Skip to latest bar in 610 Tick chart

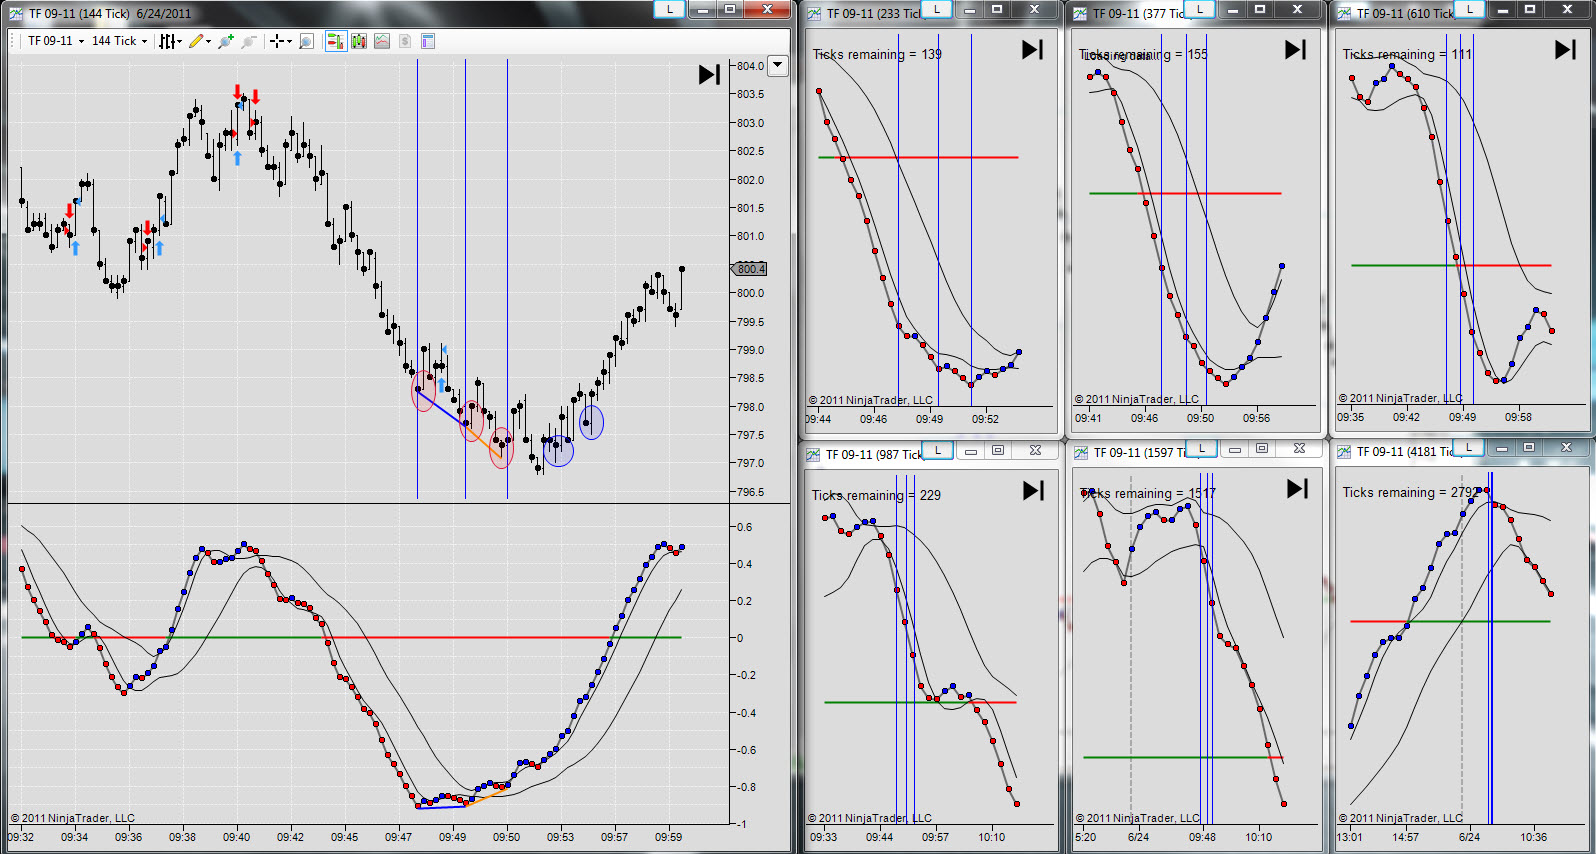click(x=1565, y=50)
